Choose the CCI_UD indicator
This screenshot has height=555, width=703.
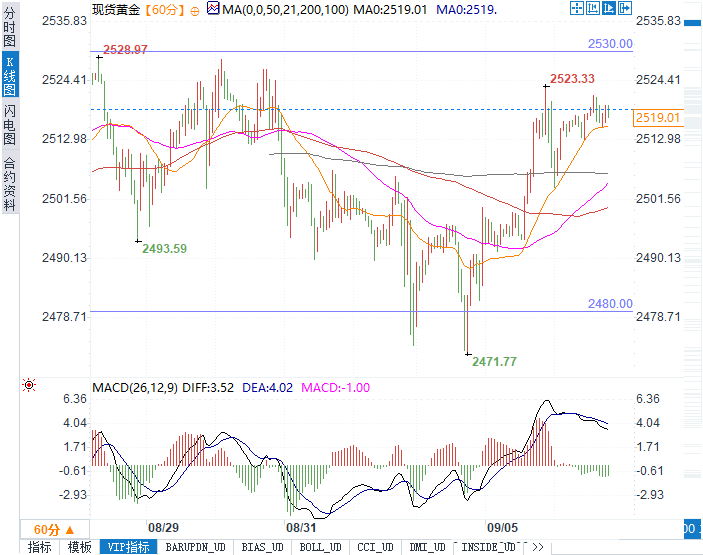(375, 547)
